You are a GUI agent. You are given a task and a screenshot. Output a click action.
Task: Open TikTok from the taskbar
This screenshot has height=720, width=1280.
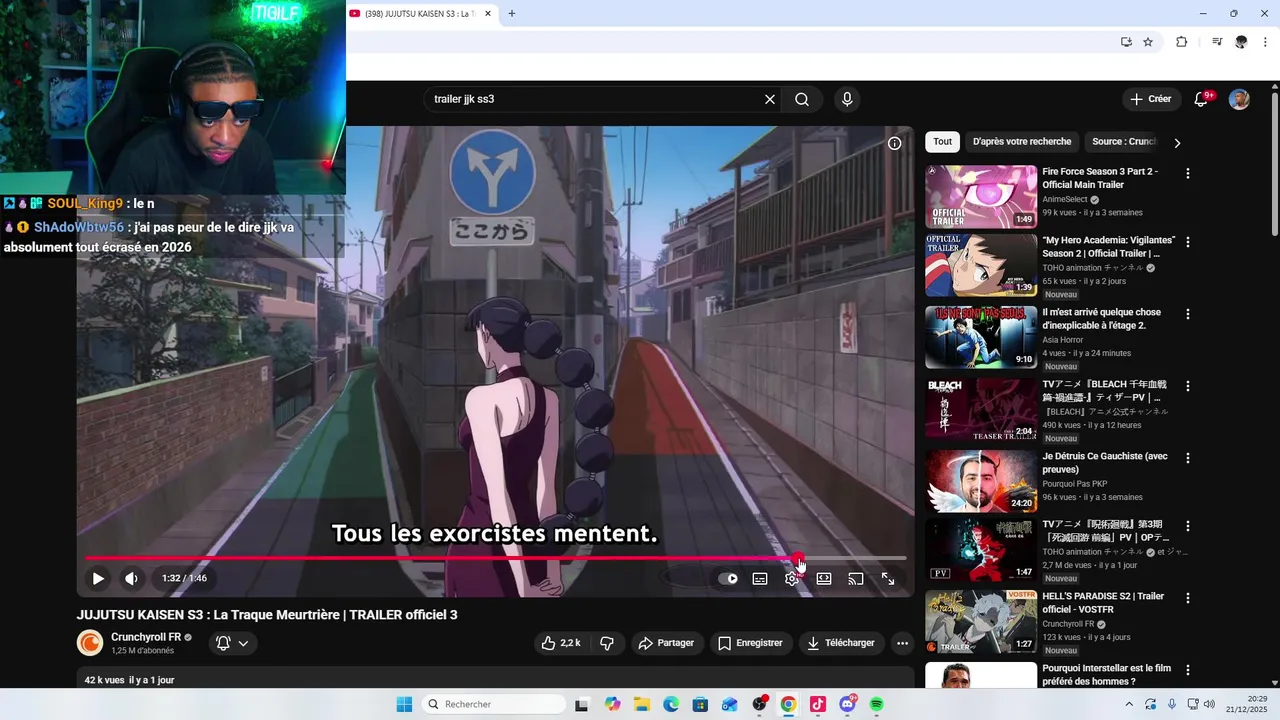click(817, 704)
